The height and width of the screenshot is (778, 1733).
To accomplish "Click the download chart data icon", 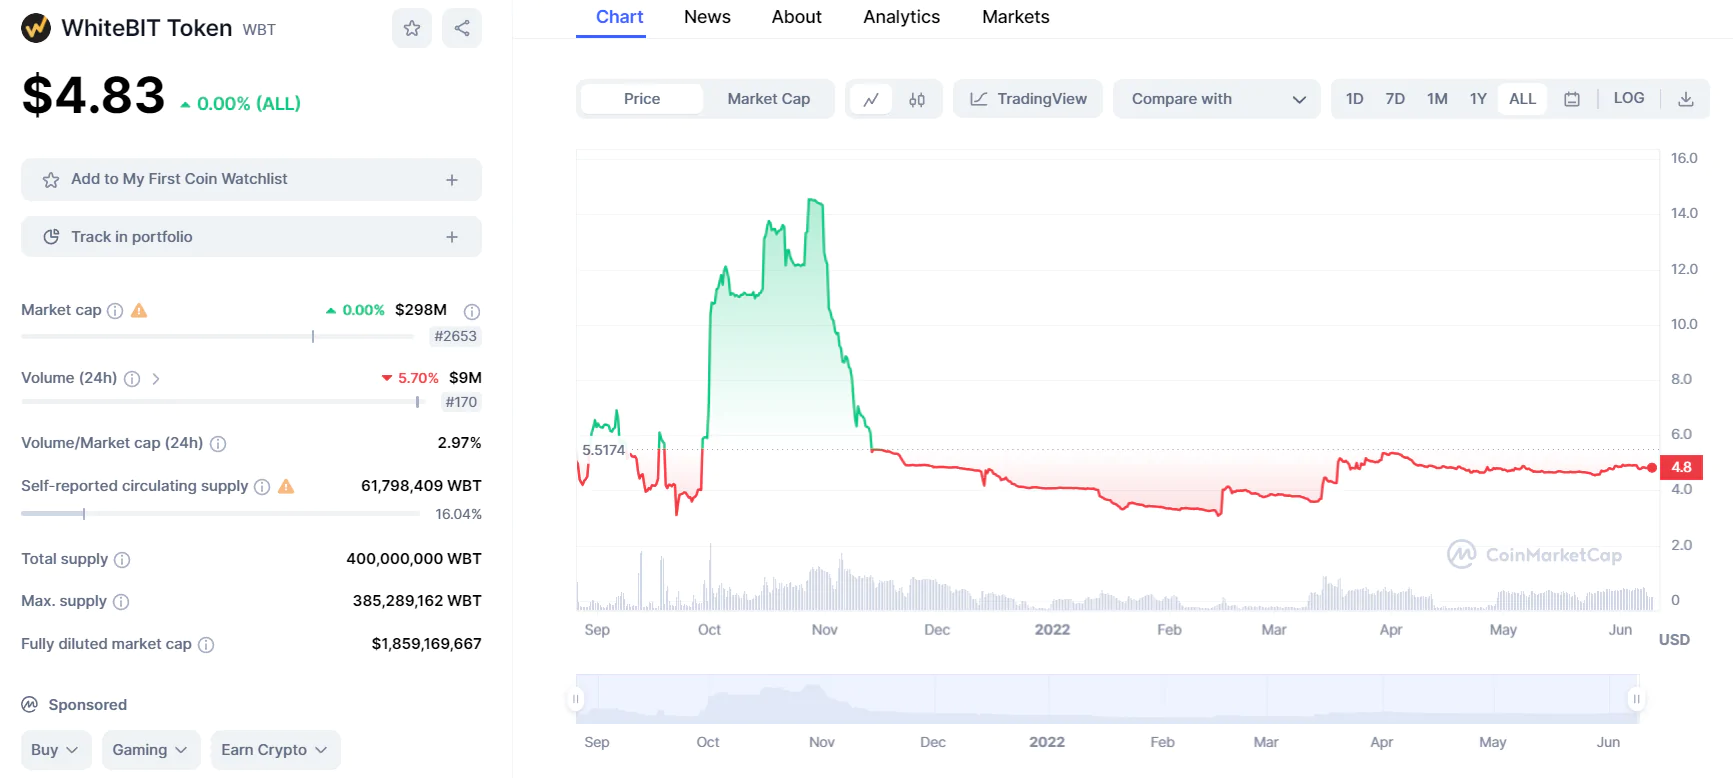I will (1686, 99).
